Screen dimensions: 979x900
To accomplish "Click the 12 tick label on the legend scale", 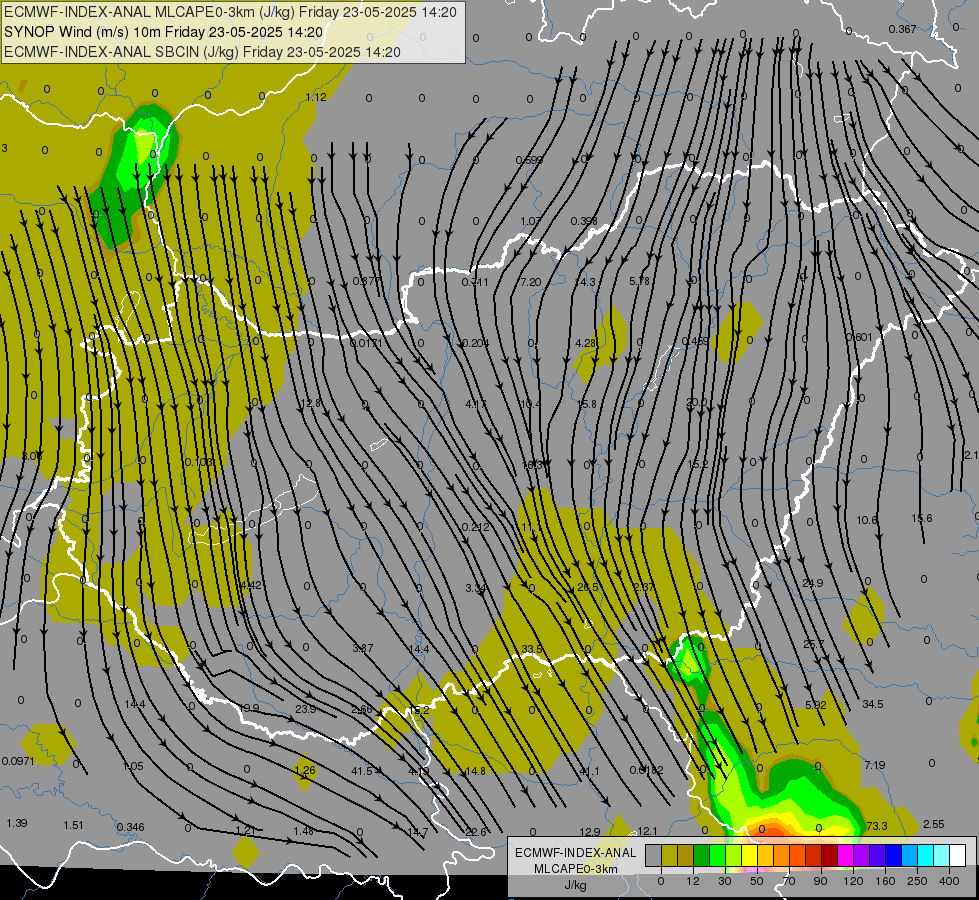I will point(692,881).
